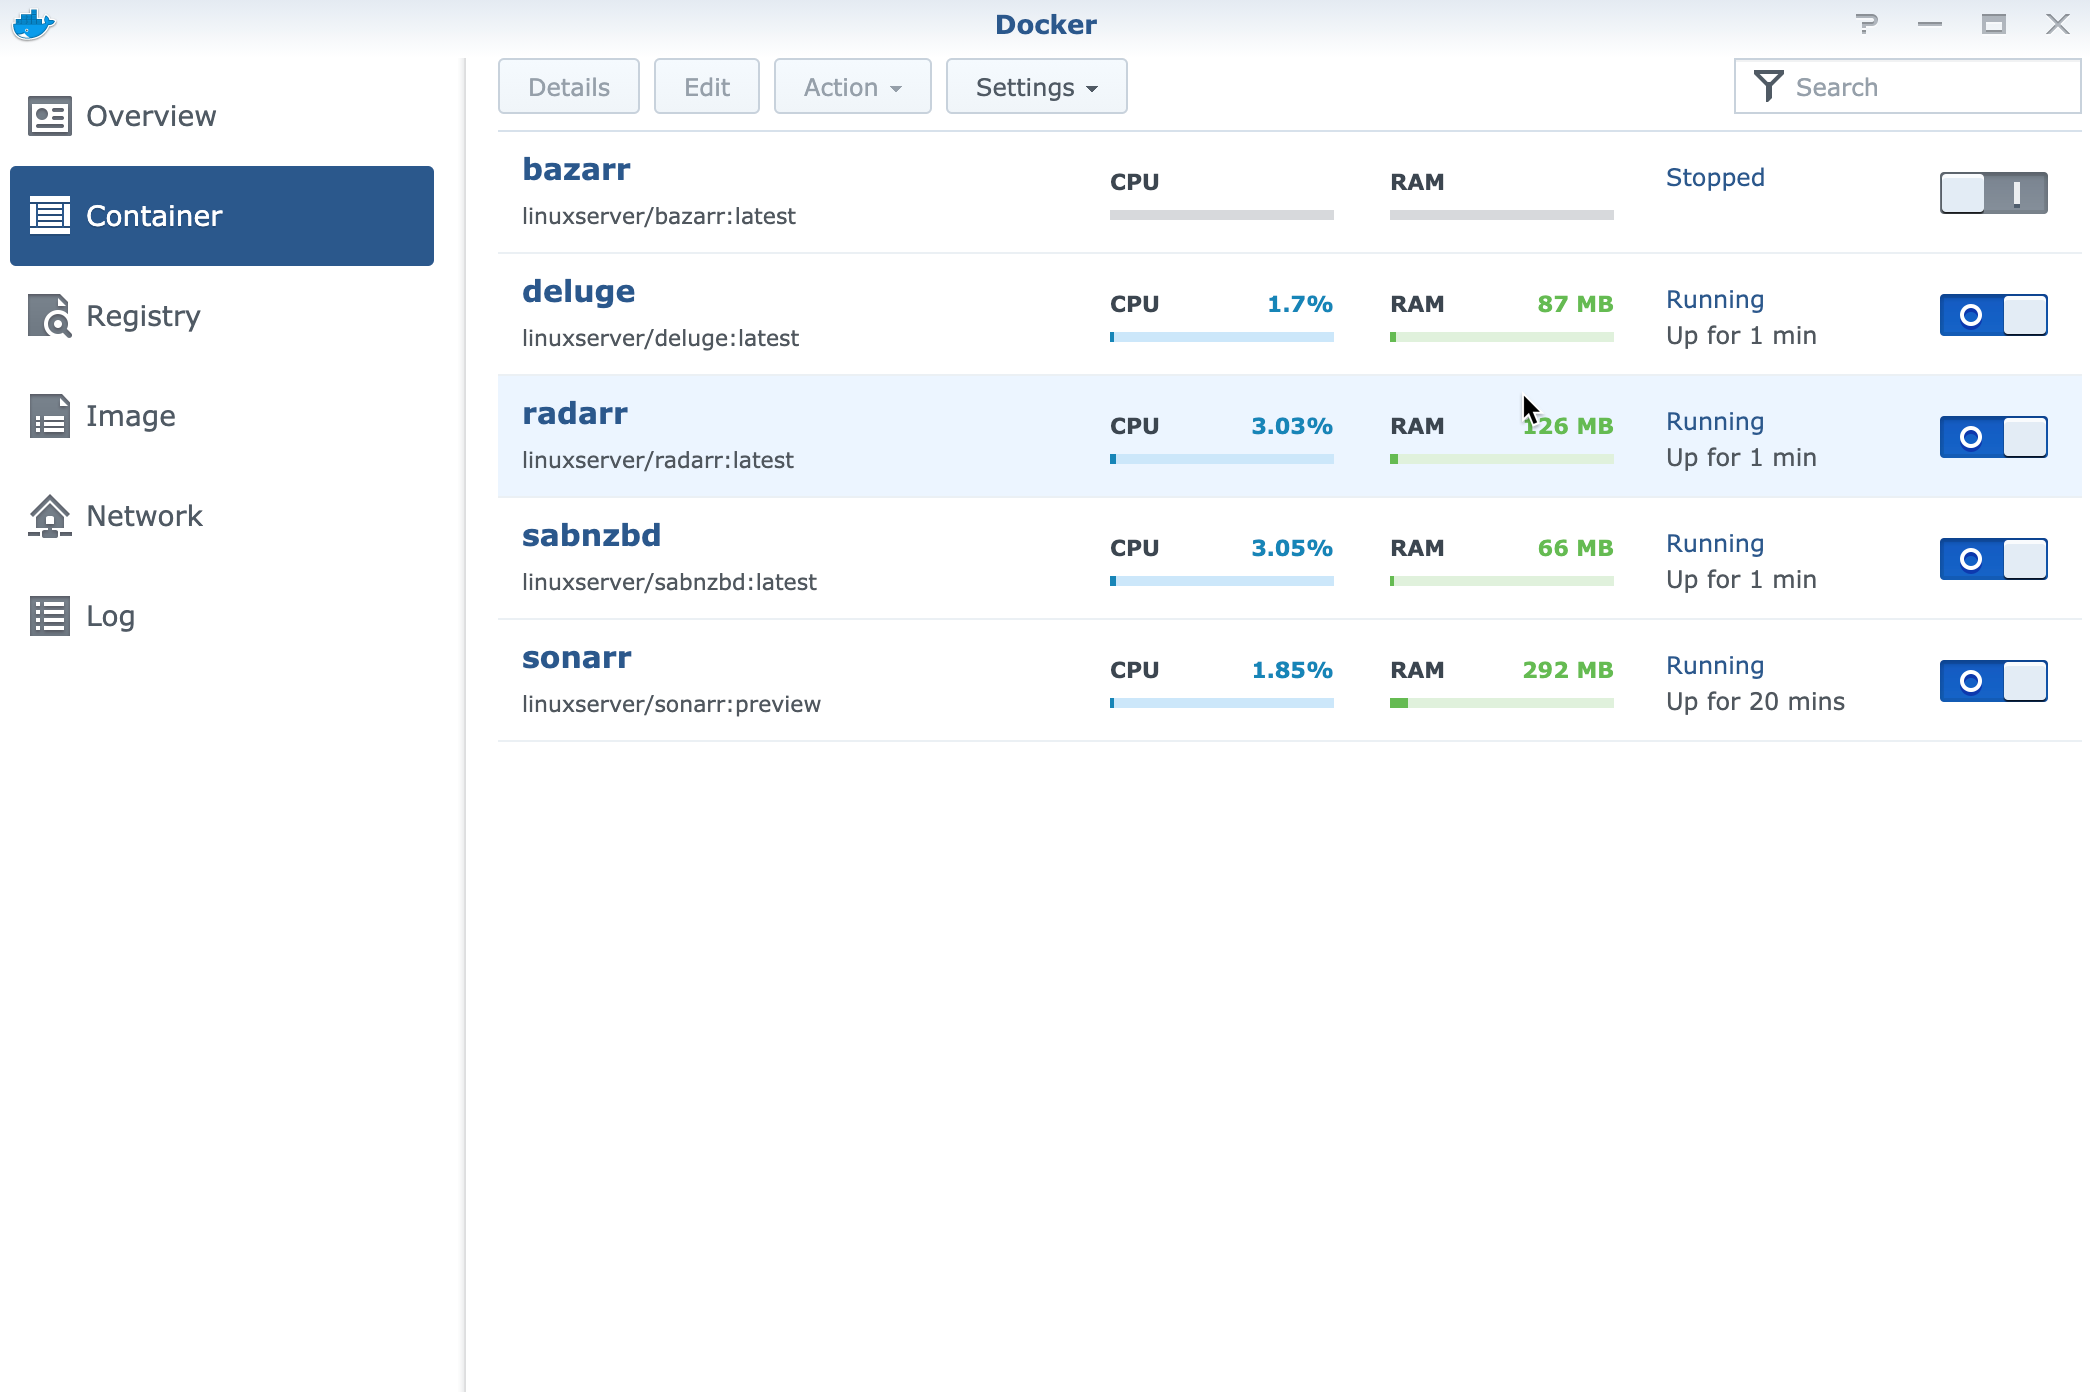Image resolution: width=2090 pixels, height=1392 pixels.
Task: Open the Settings dropdown
Action: coord(1036,87)
